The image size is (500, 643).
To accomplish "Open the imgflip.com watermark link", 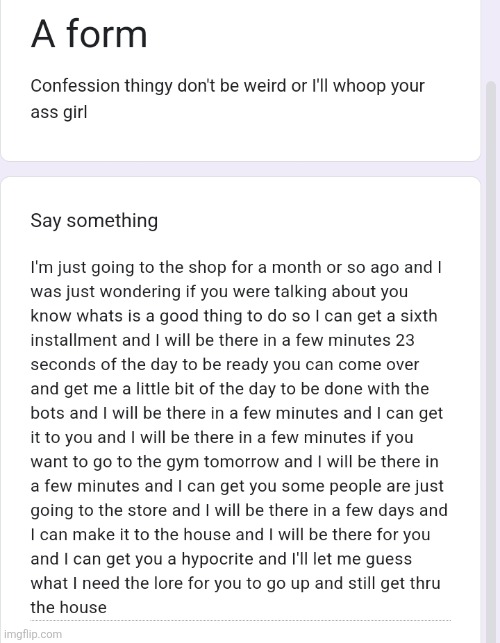I will click(33, 634).
